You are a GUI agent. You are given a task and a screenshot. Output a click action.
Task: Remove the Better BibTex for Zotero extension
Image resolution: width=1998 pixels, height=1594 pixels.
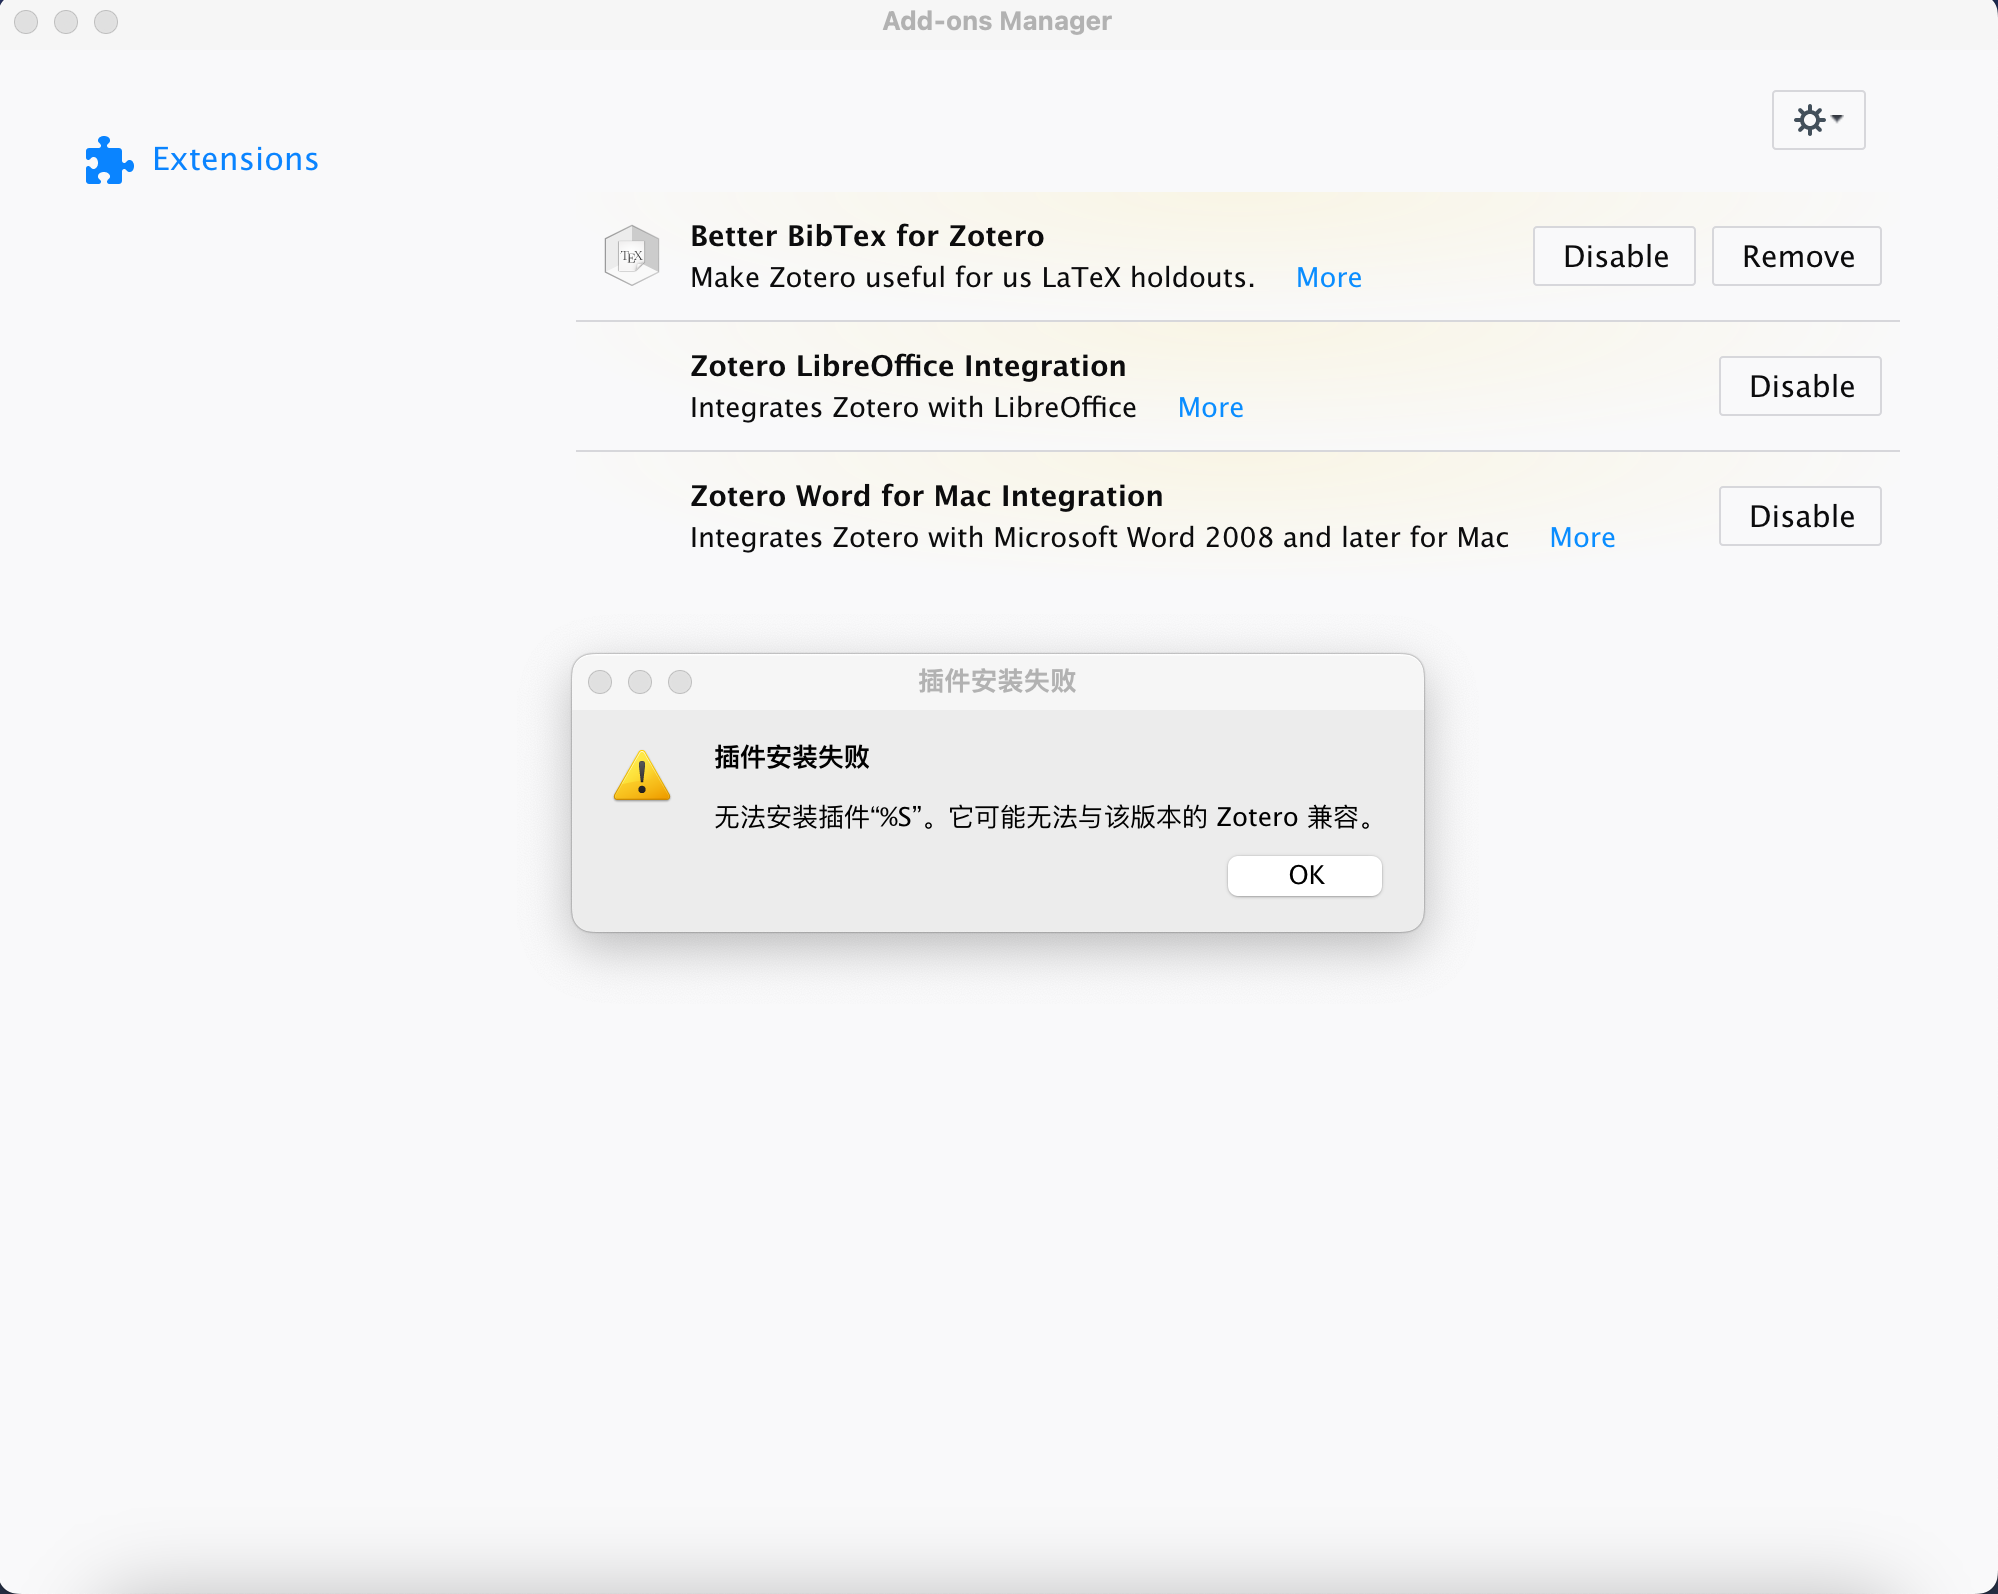click(x=1796, y=256)
